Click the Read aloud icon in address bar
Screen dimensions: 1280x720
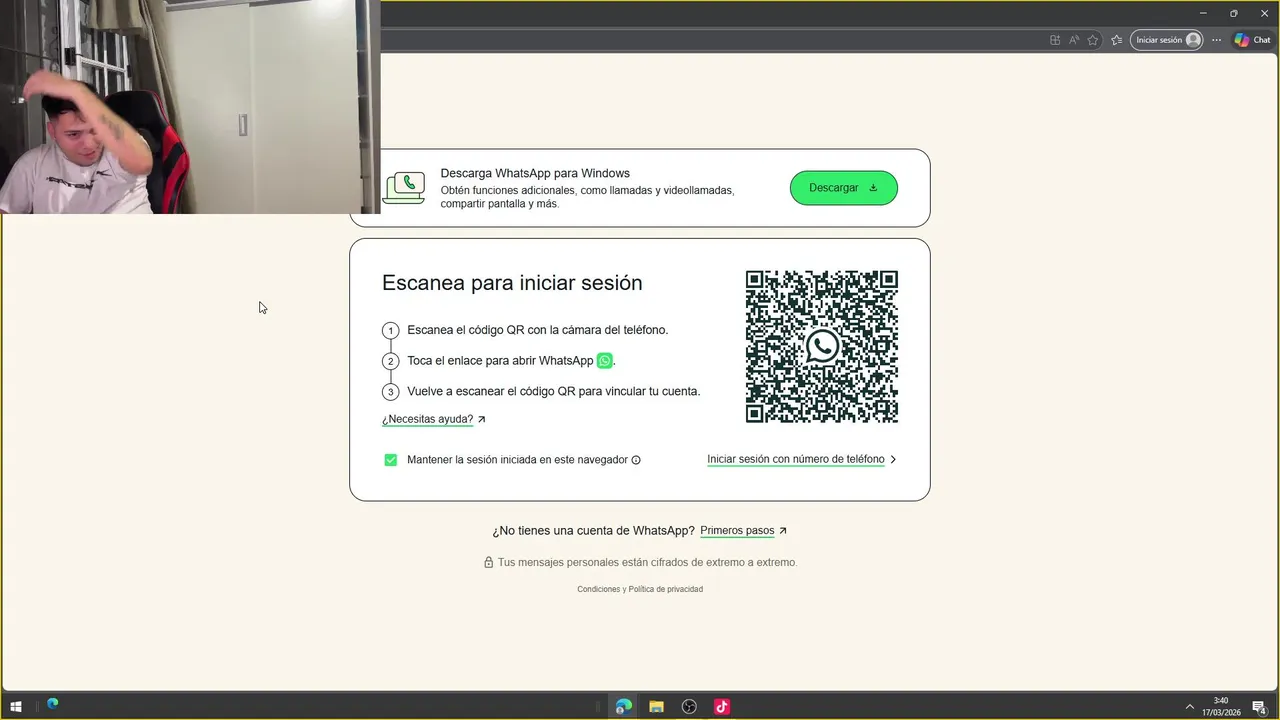point(1074,40)
